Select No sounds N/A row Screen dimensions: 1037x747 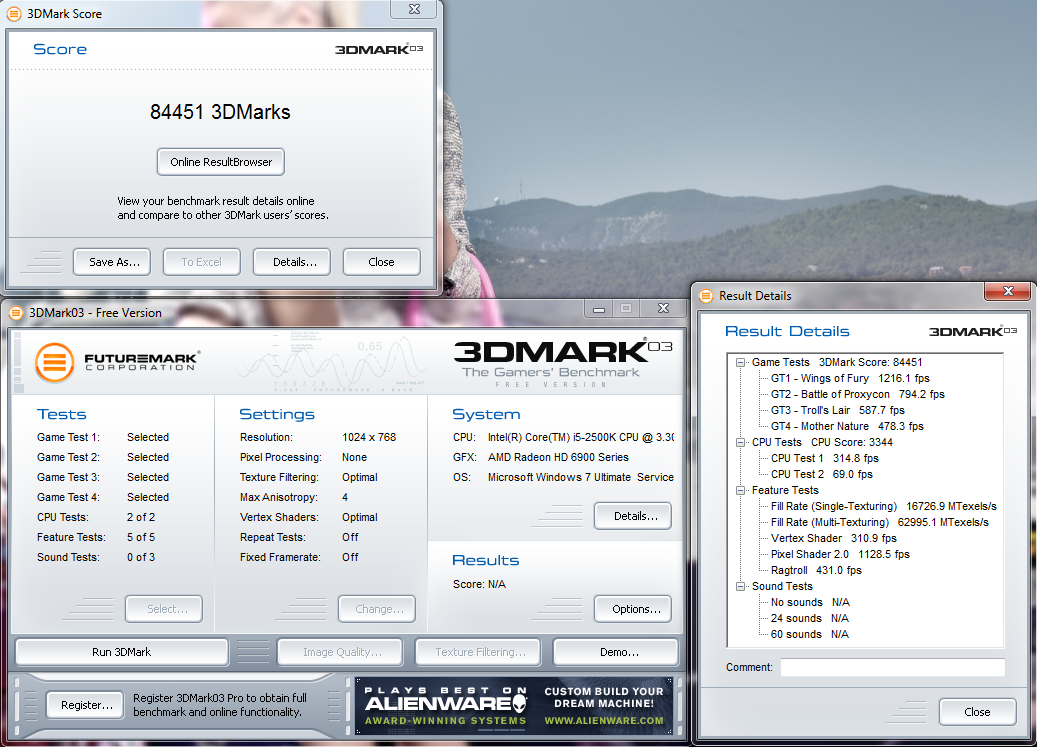[x=810, y=602]
